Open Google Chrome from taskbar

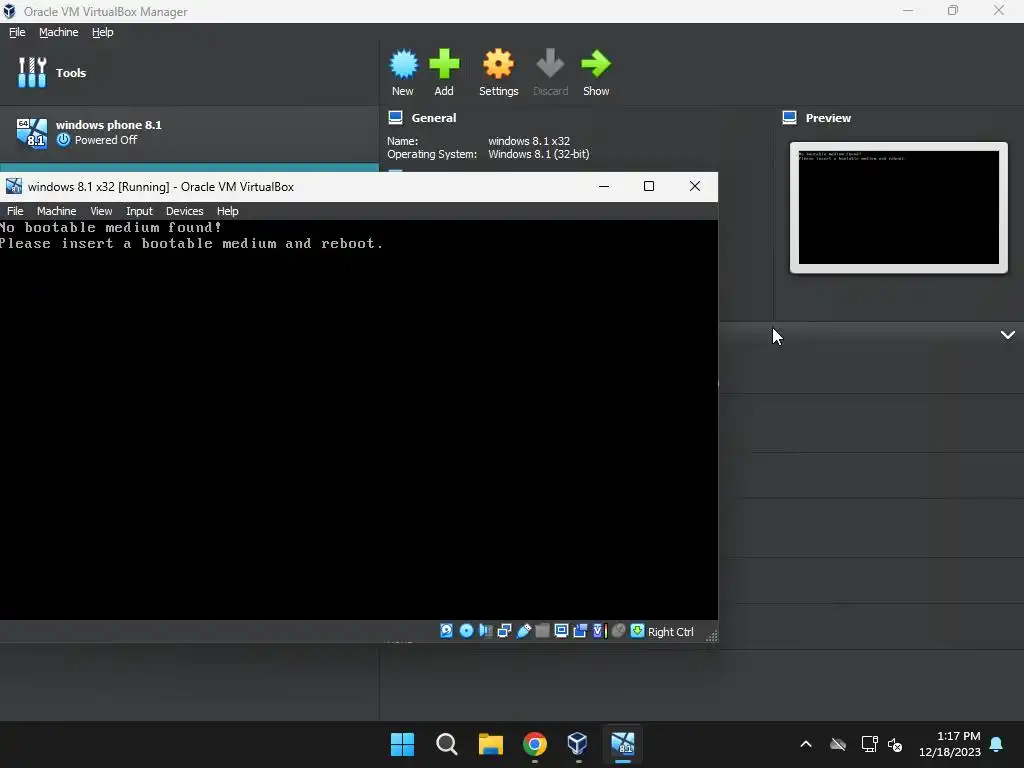(x=535, y=744)
